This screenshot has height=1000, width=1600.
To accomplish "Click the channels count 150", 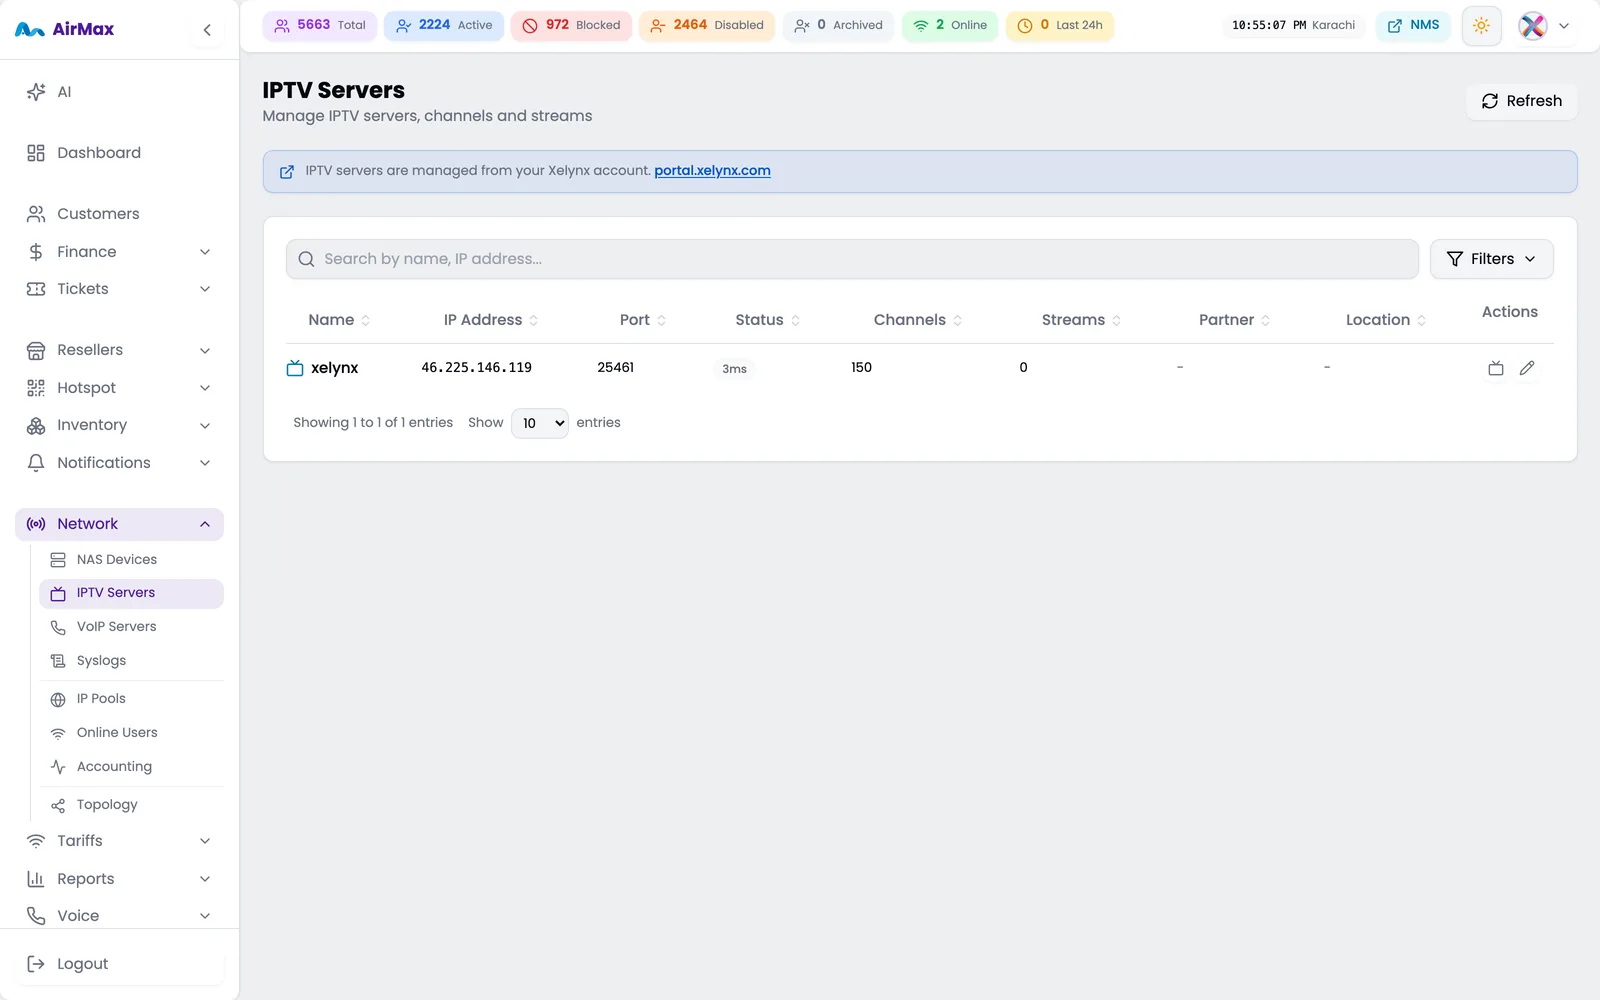I will pos(861,368).
